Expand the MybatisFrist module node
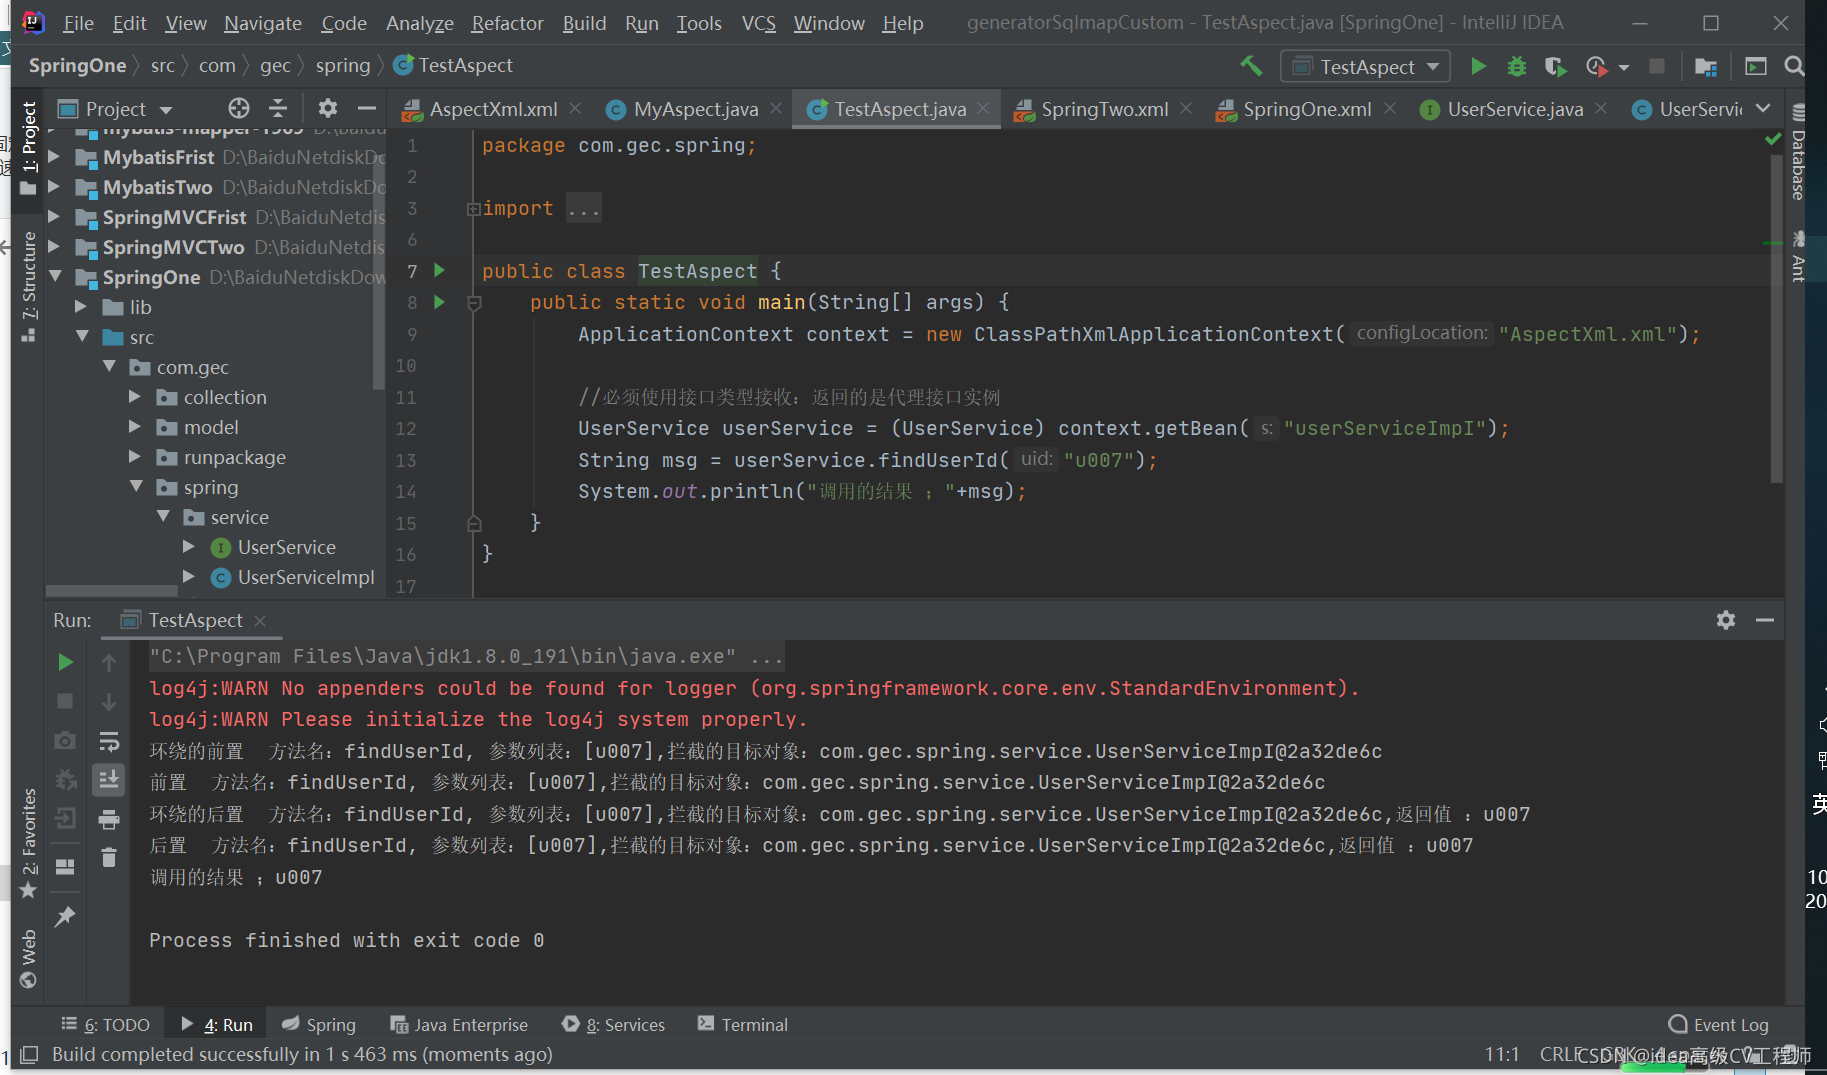 point(54,157)
